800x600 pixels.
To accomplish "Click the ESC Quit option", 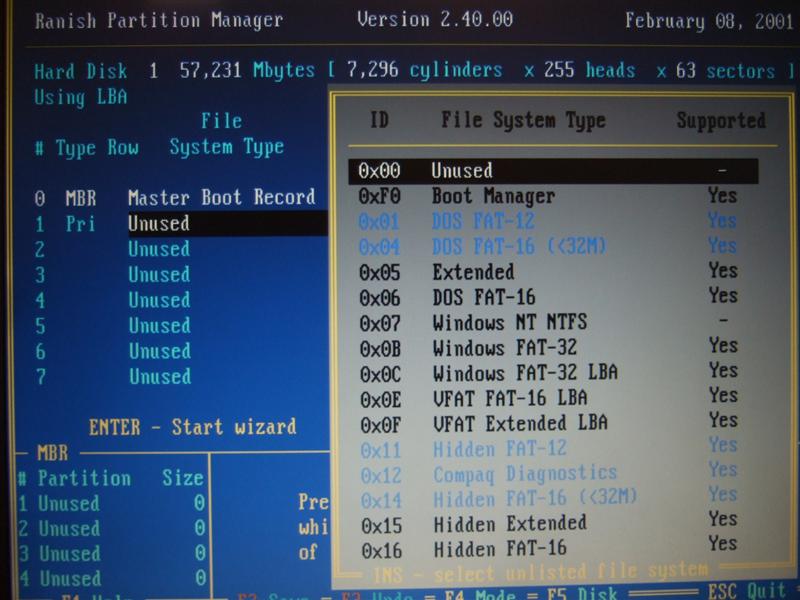I will coord(747,592).
